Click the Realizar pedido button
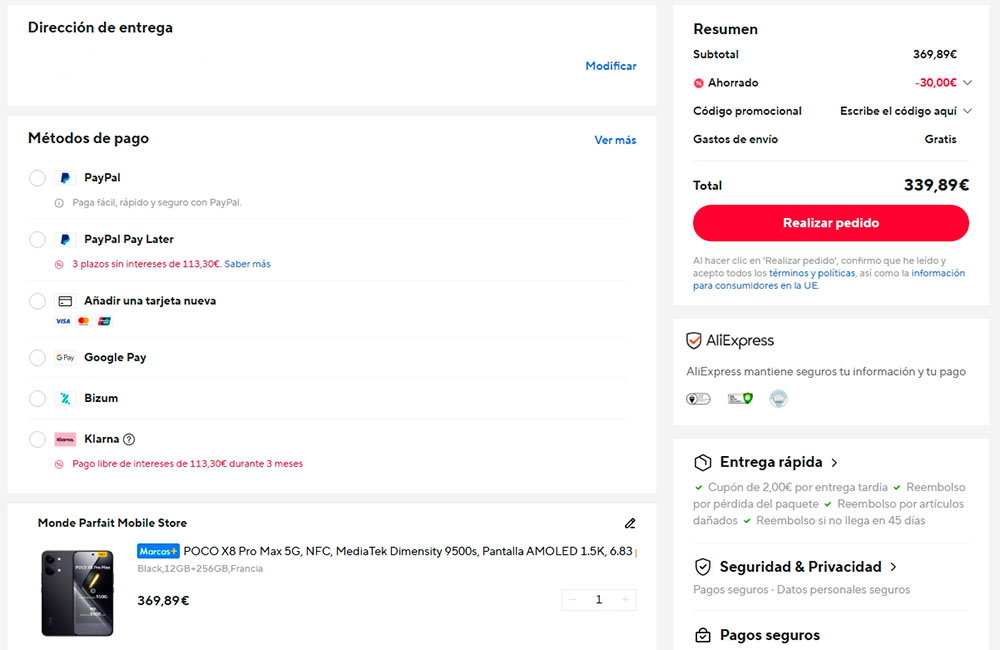Viewport: 1000px width, 650px height. coord(831,223)
